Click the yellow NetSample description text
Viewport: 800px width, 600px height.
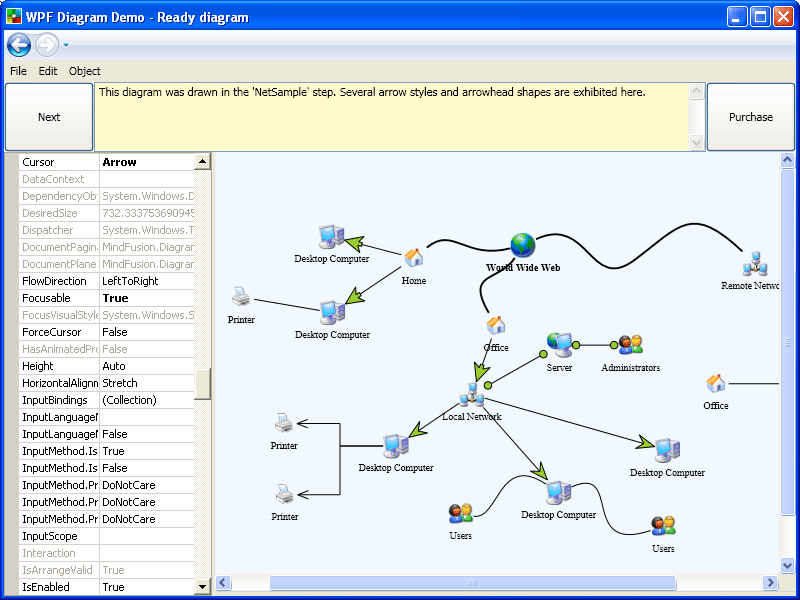point(372,92)
